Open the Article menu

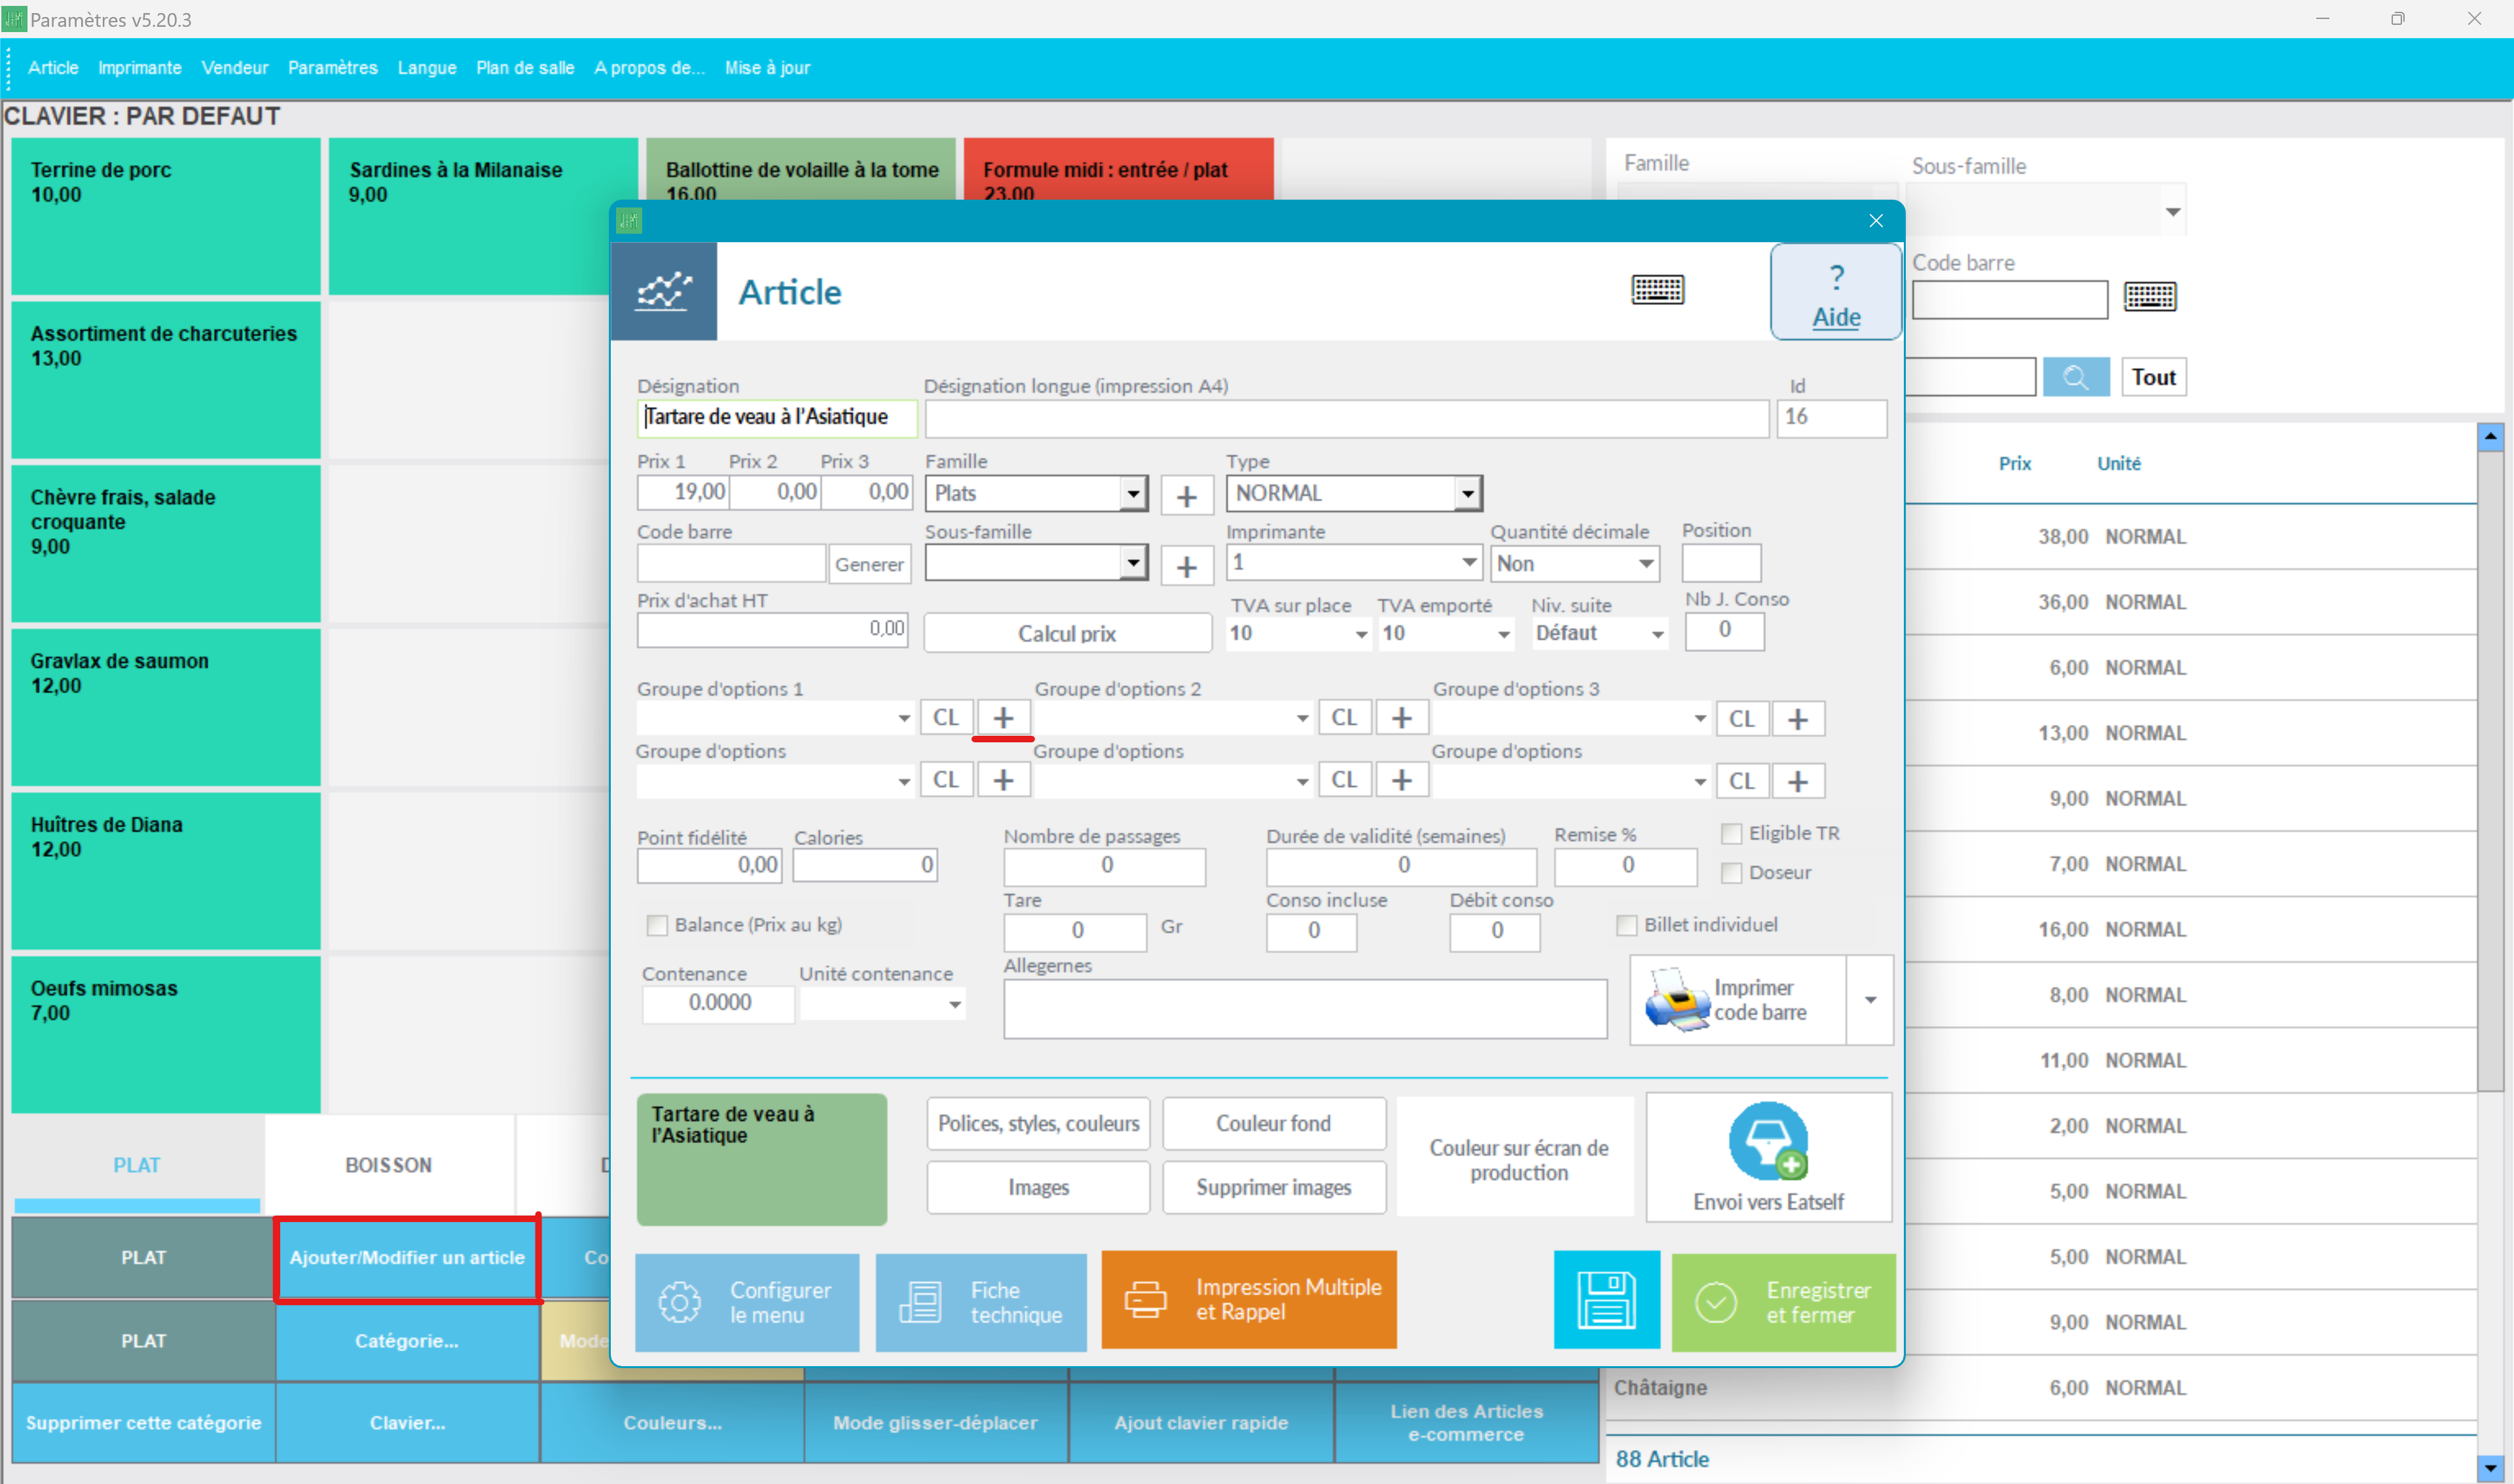(x=53, y=68)
